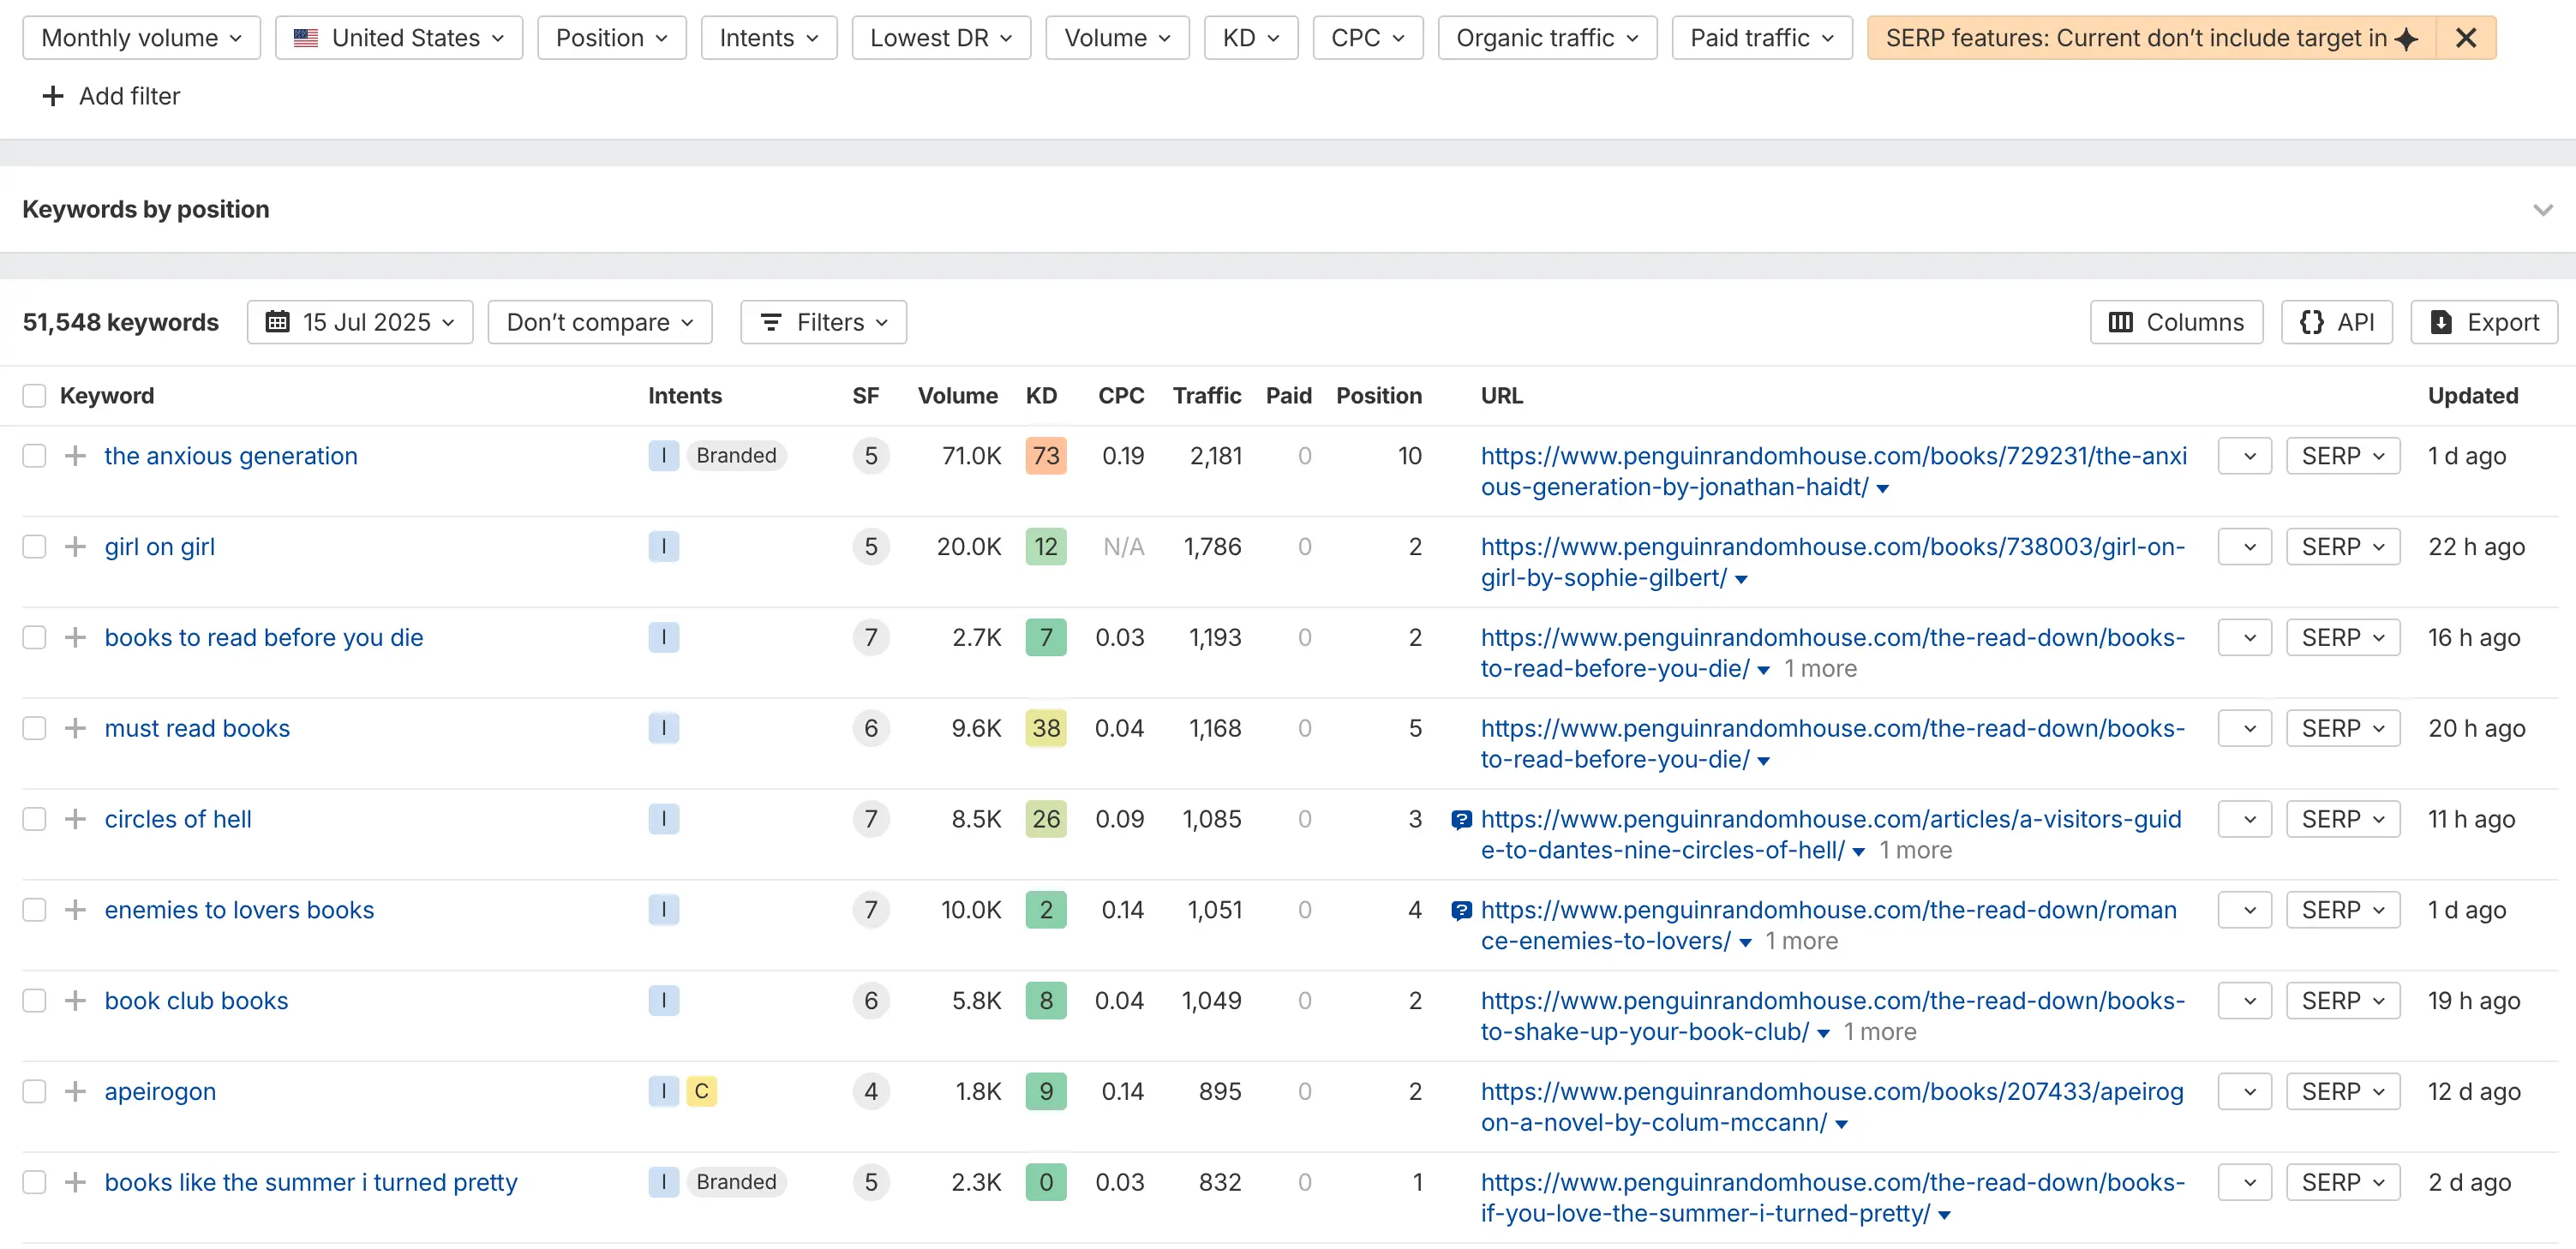This screenshot has height=1249, width=2576.
Task: Open the Monthly volume dropdown
Action: [x=142, y=38]
